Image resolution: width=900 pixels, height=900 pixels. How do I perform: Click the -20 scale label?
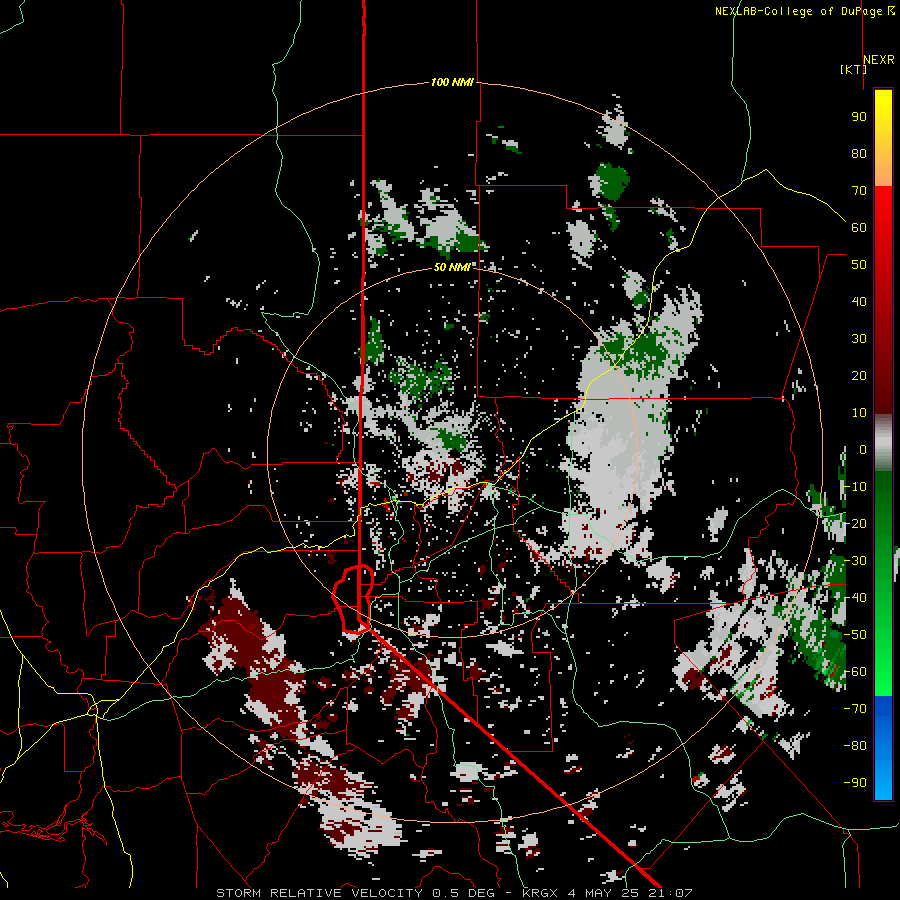coord(855,524)
